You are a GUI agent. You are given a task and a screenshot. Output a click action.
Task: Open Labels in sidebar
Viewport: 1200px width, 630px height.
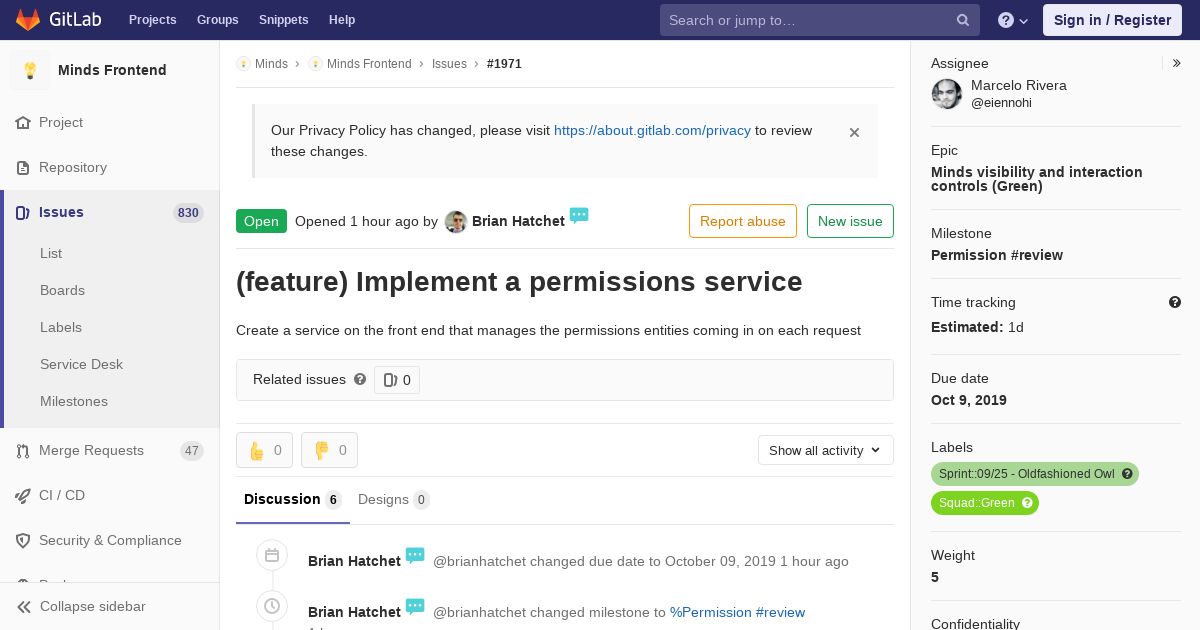[61, 327]
